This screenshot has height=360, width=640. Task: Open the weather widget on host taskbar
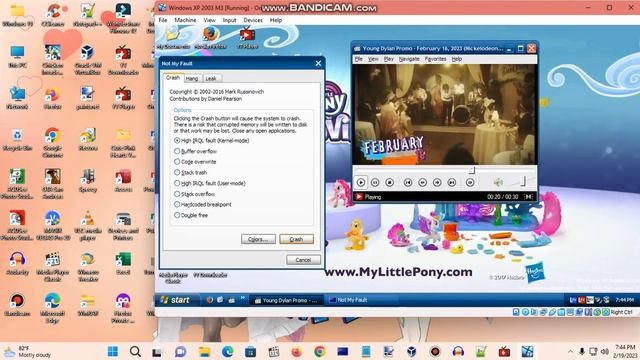click(28, 351)
